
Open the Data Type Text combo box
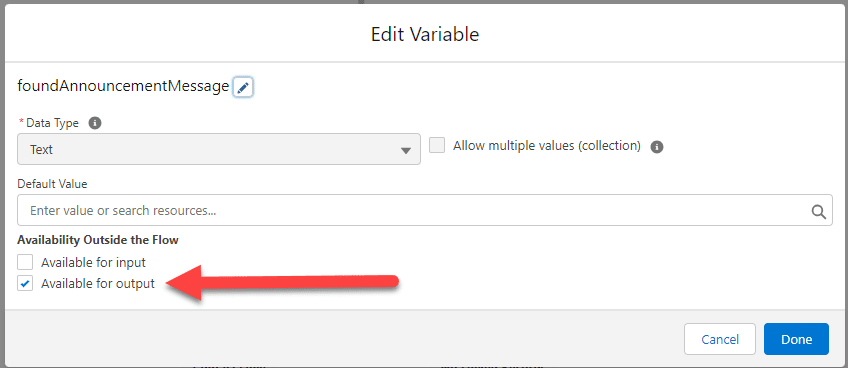pyautogui.click(x=219, y=149)
